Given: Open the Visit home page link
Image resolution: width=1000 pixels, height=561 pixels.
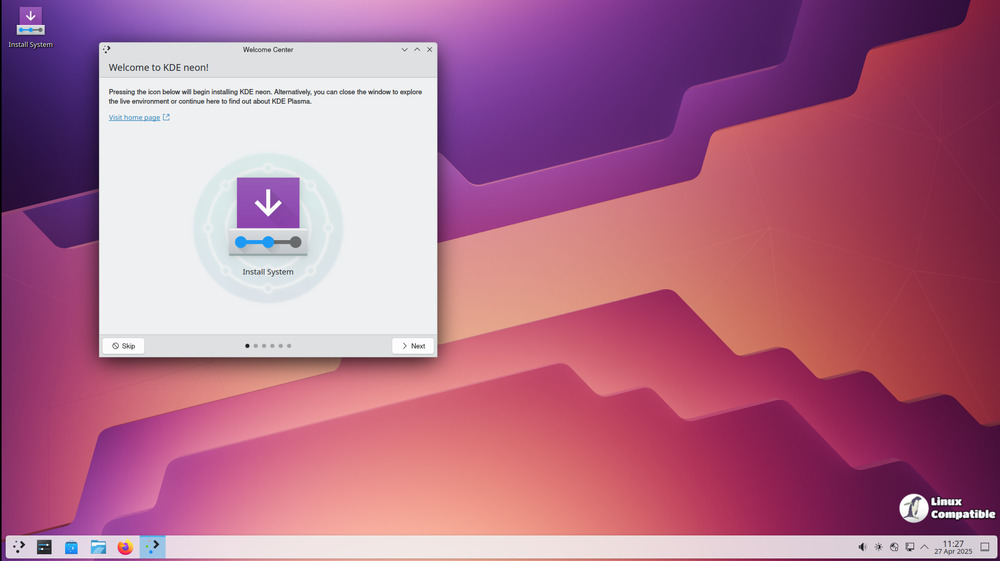Looking at the screenshot, I should [134, 118].
